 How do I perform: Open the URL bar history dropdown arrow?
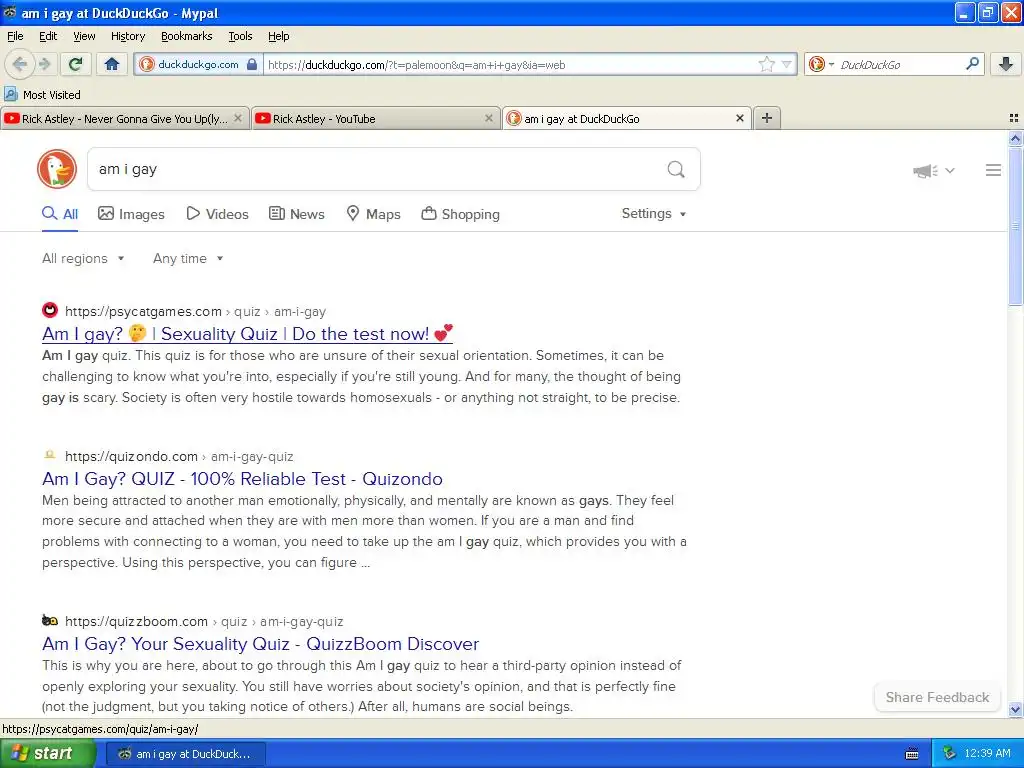(x=786, y=64)
